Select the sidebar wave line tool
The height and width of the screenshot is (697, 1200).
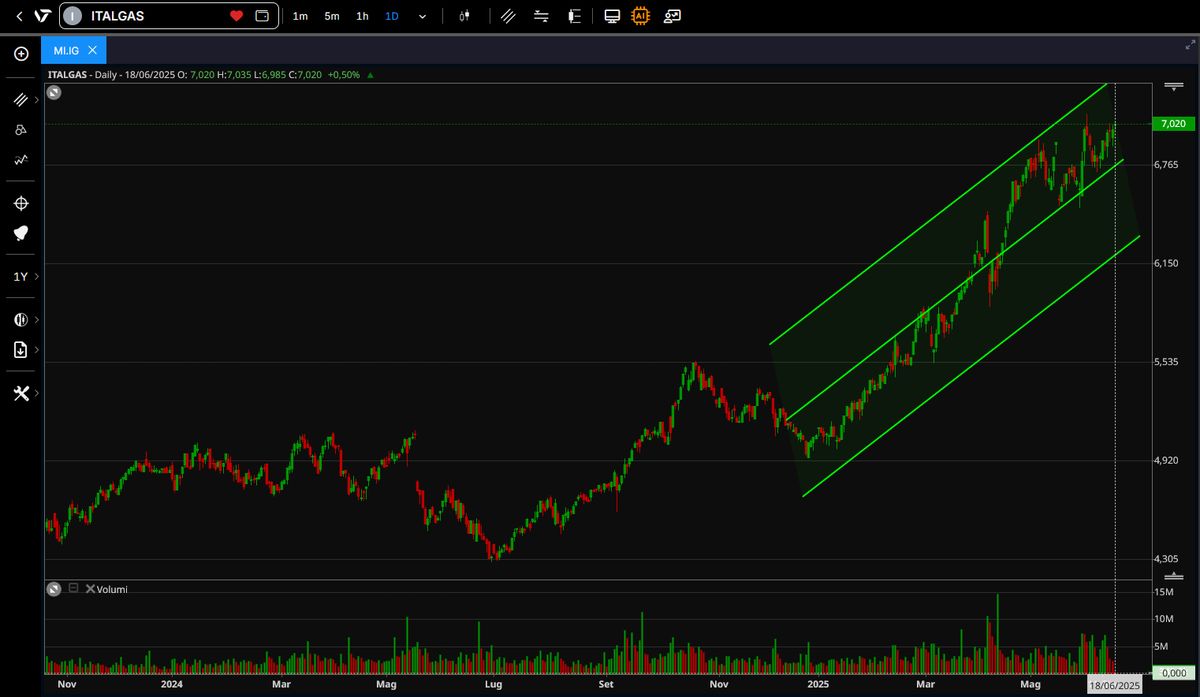(21, 159)
